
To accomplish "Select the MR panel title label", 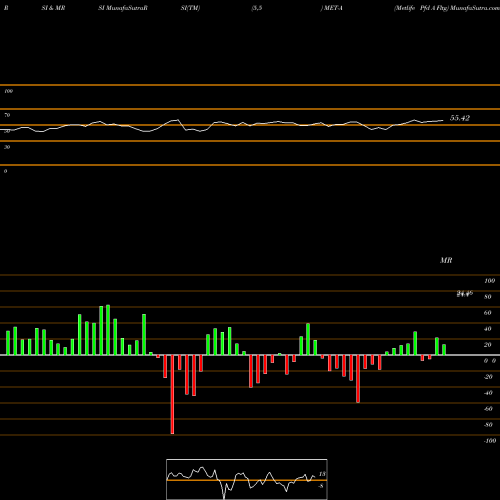I will click(446, 260).
